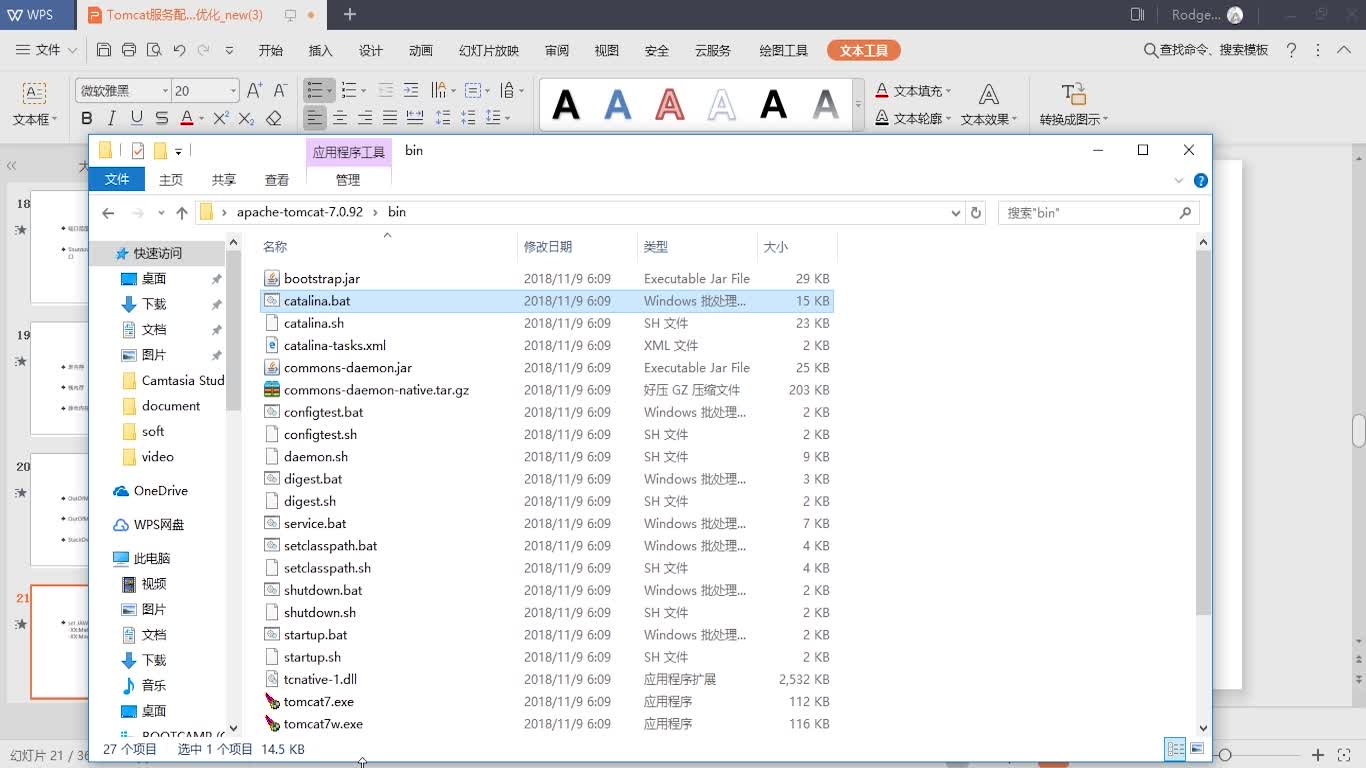This screenshot has width=1366, height=768.
Task: Select the red outlined text style preset
Action: tap(670, 104)
